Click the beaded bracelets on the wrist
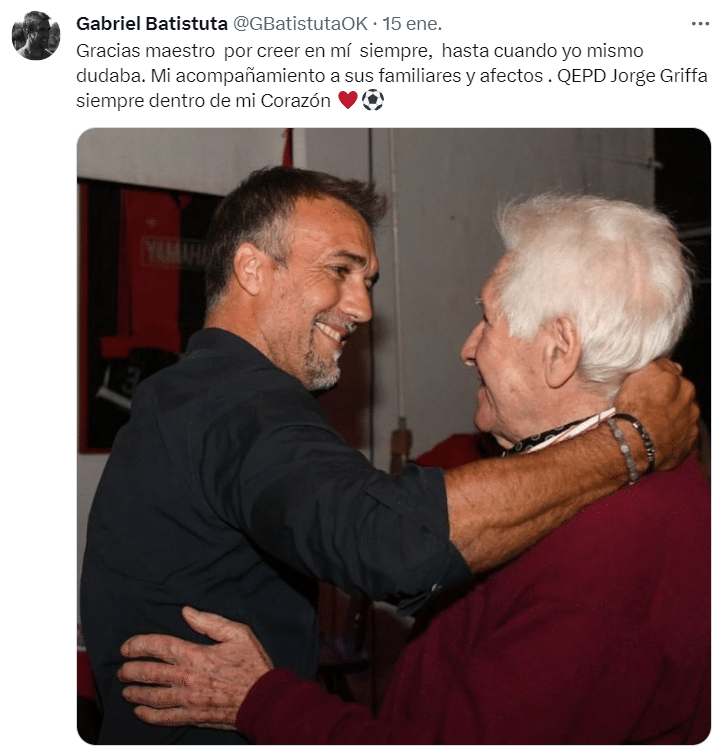 pos(631,447)
